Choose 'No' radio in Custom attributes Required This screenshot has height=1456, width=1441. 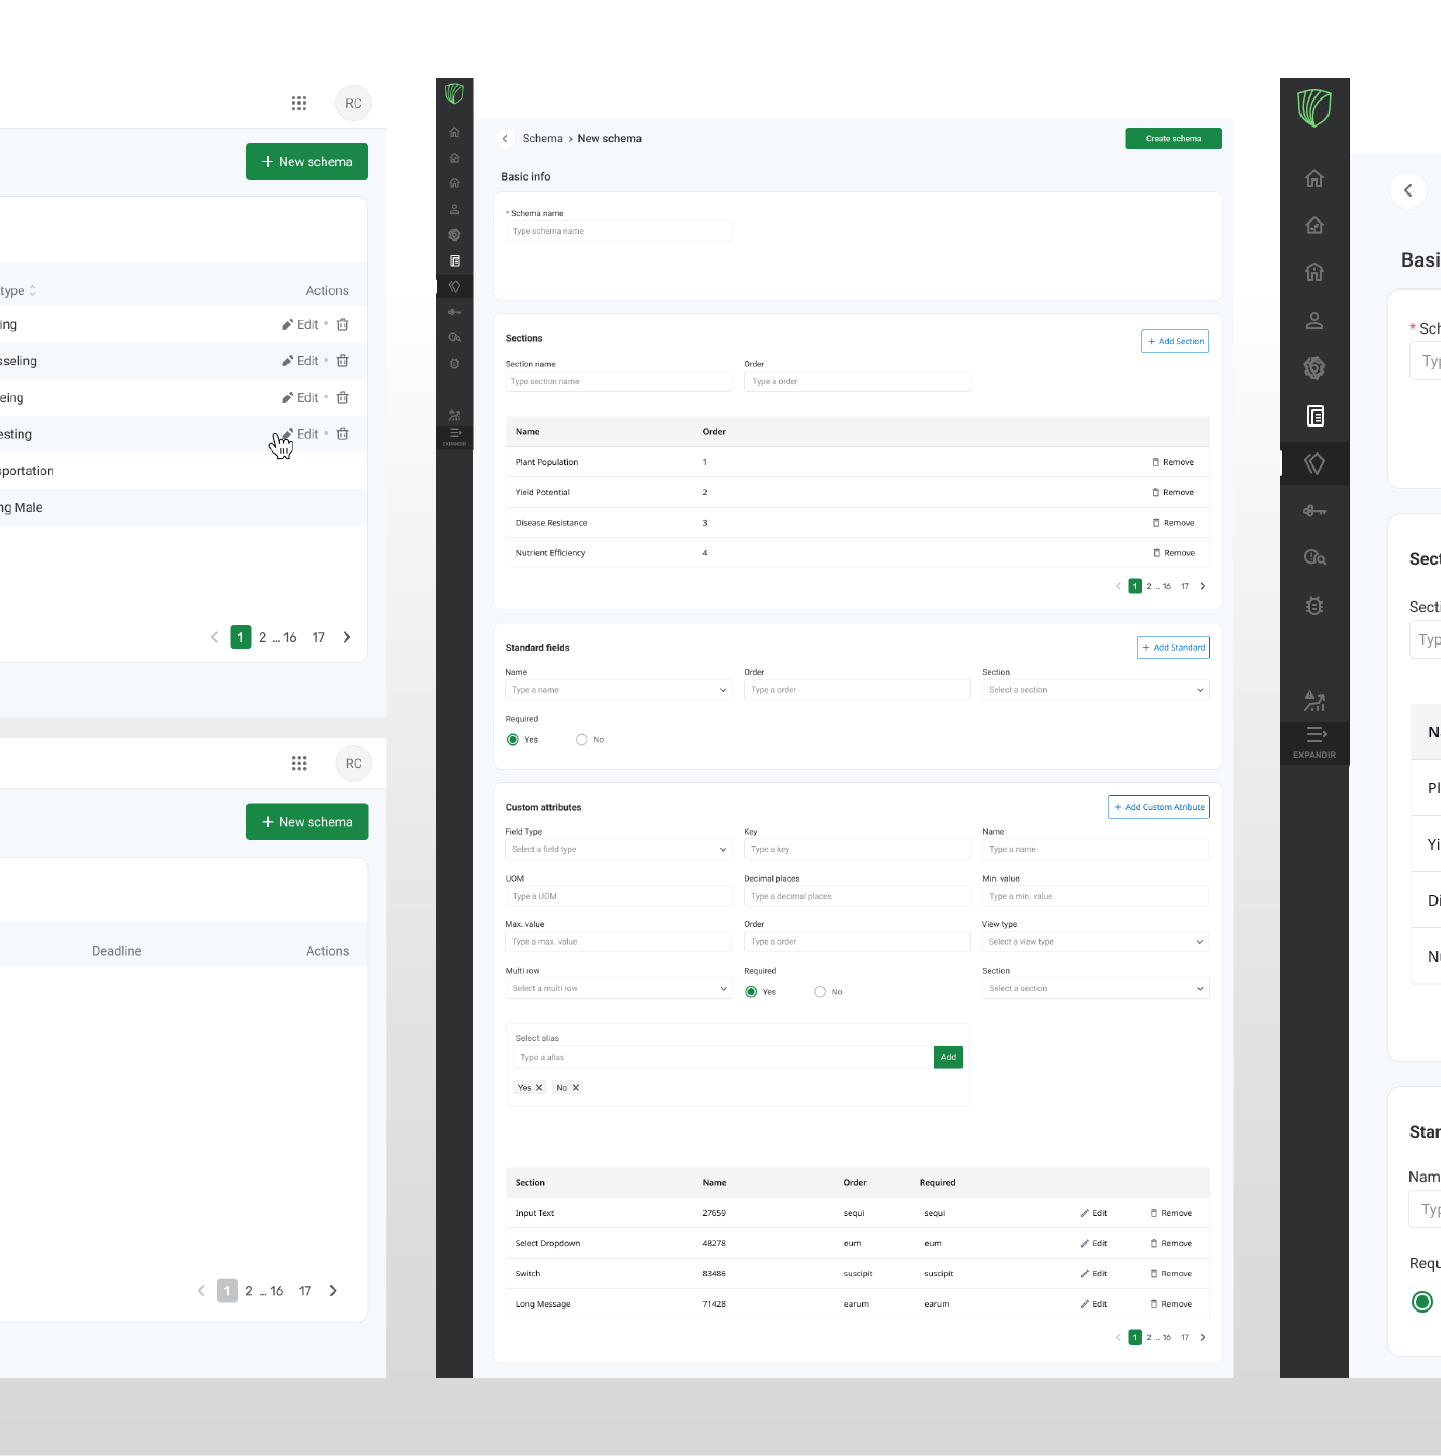point(820,992)
